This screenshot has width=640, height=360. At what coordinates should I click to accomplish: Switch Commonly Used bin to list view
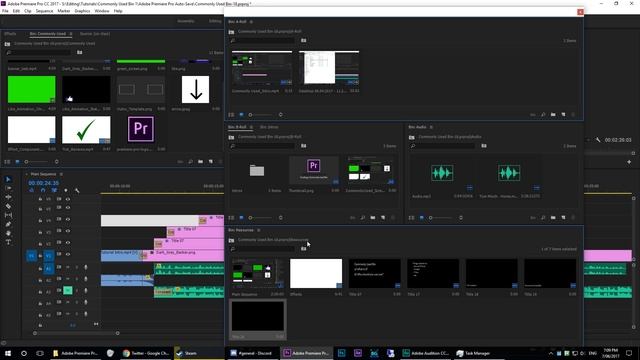[7, 162]
